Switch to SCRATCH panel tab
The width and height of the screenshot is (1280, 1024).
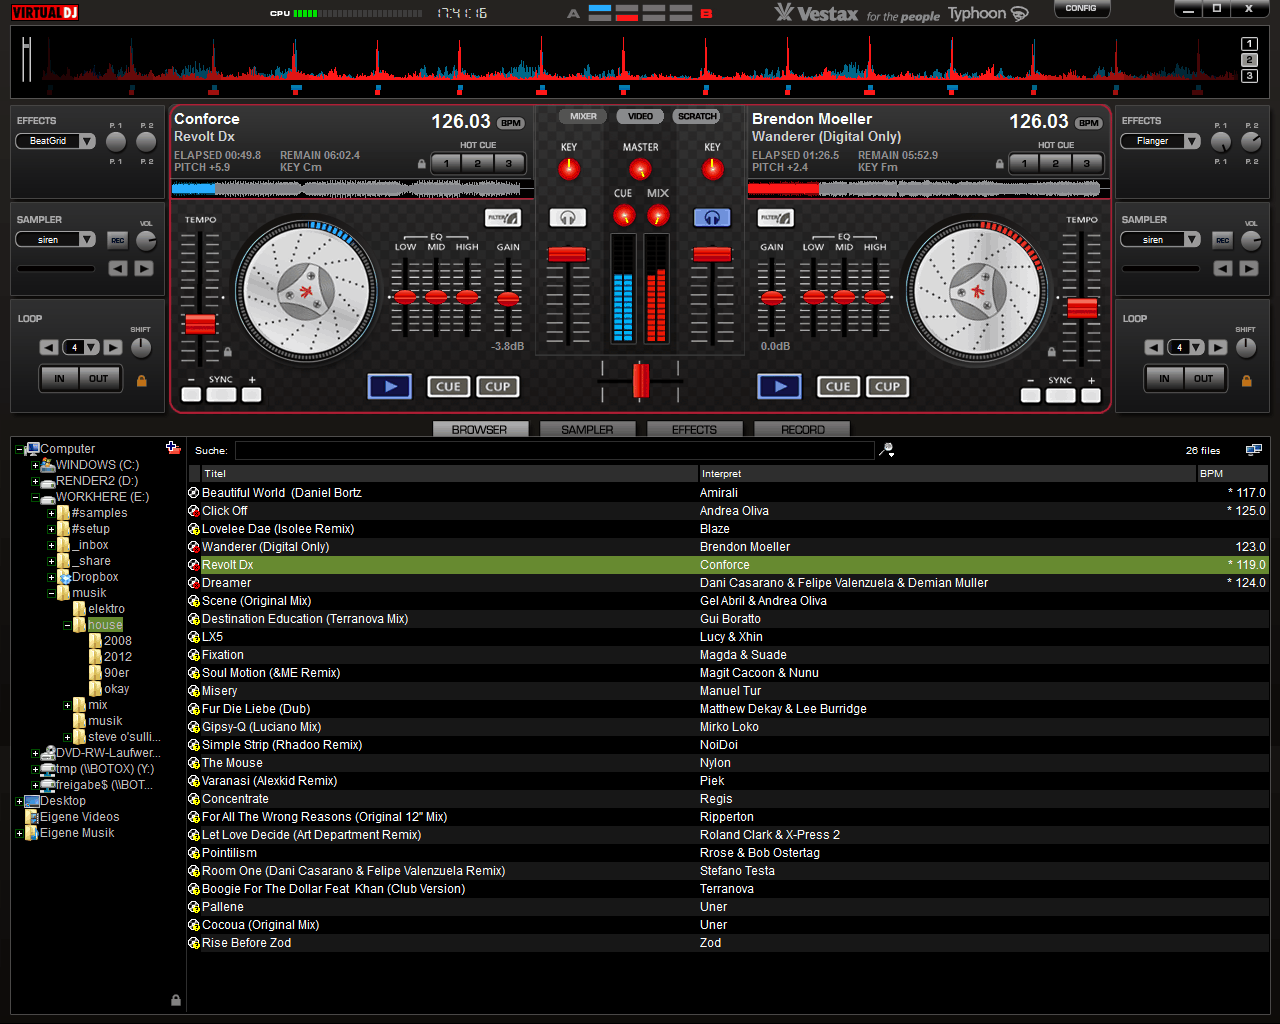[697, 116]
